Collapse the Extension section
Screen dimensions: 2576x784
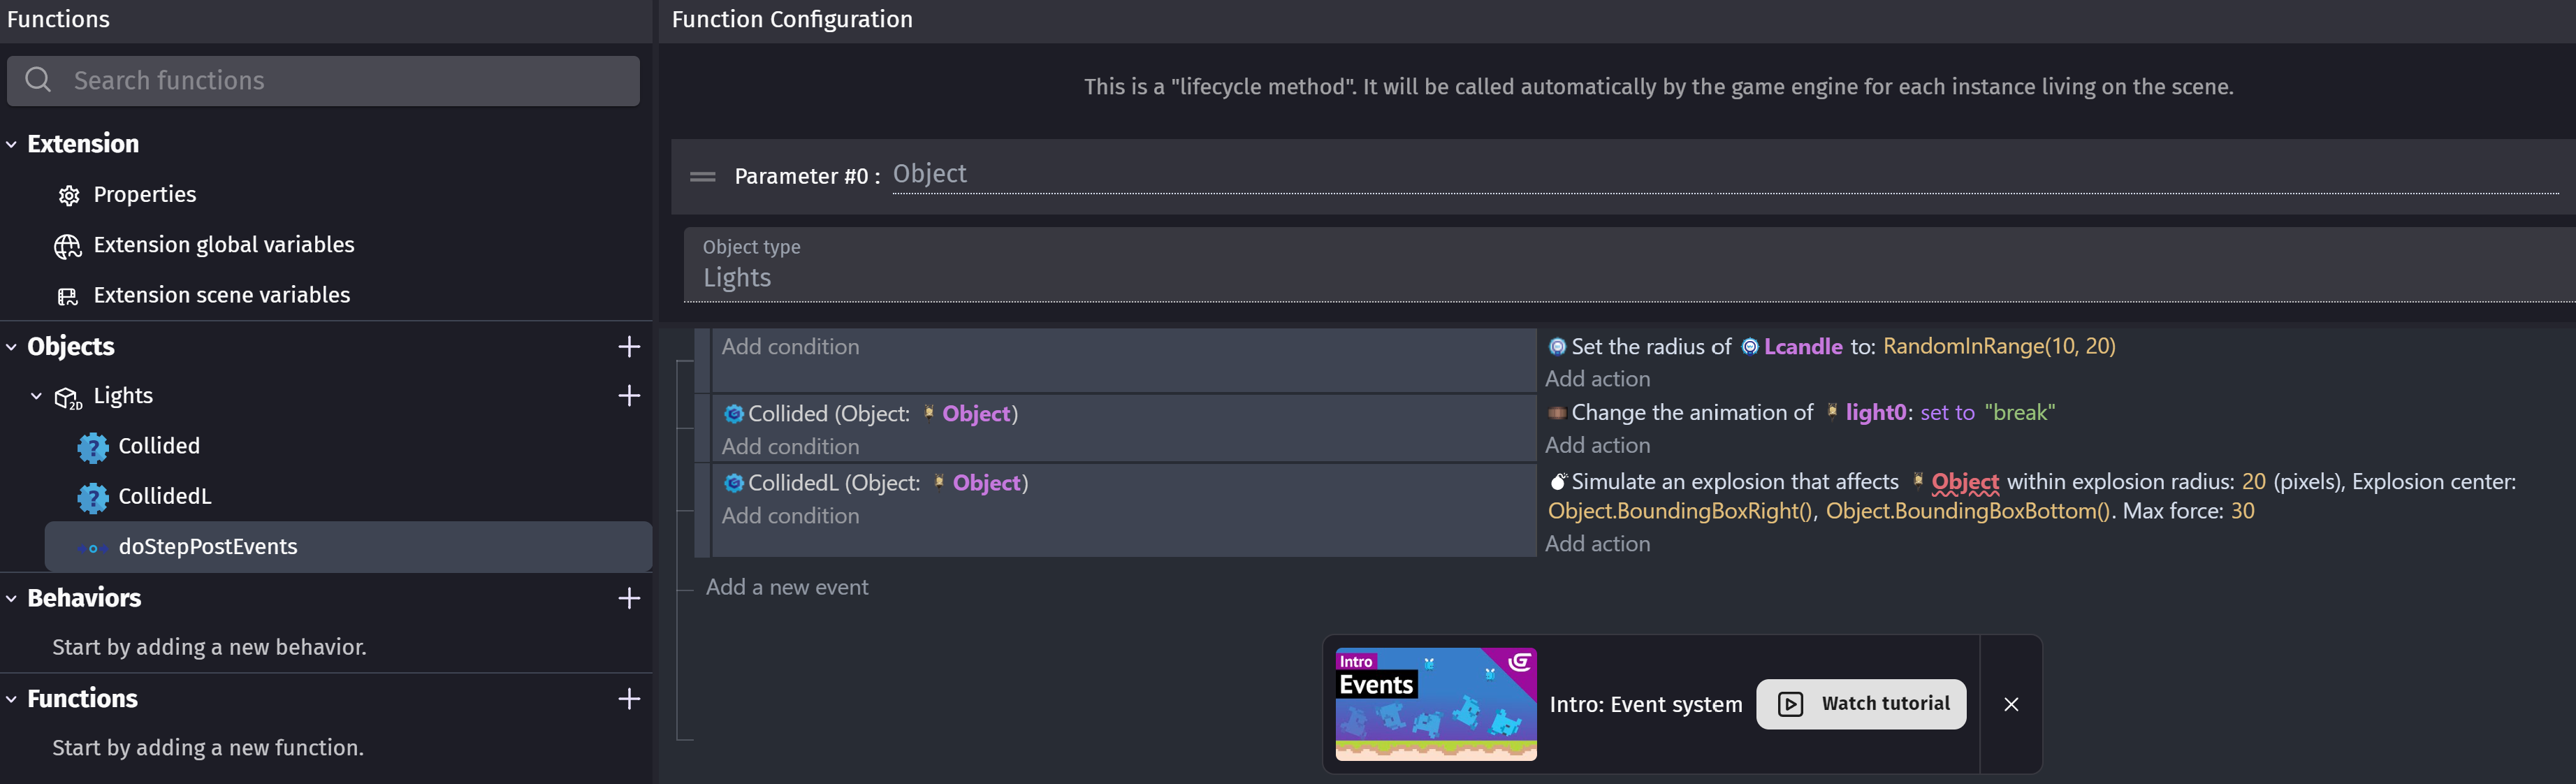(12, 144)
